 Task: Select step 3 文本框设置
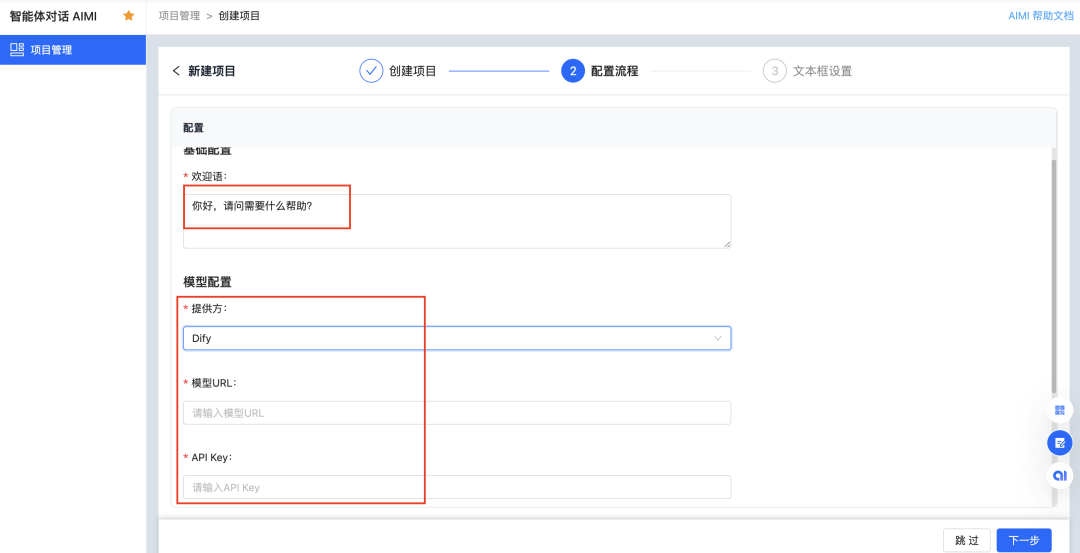(x=807, y=71)
